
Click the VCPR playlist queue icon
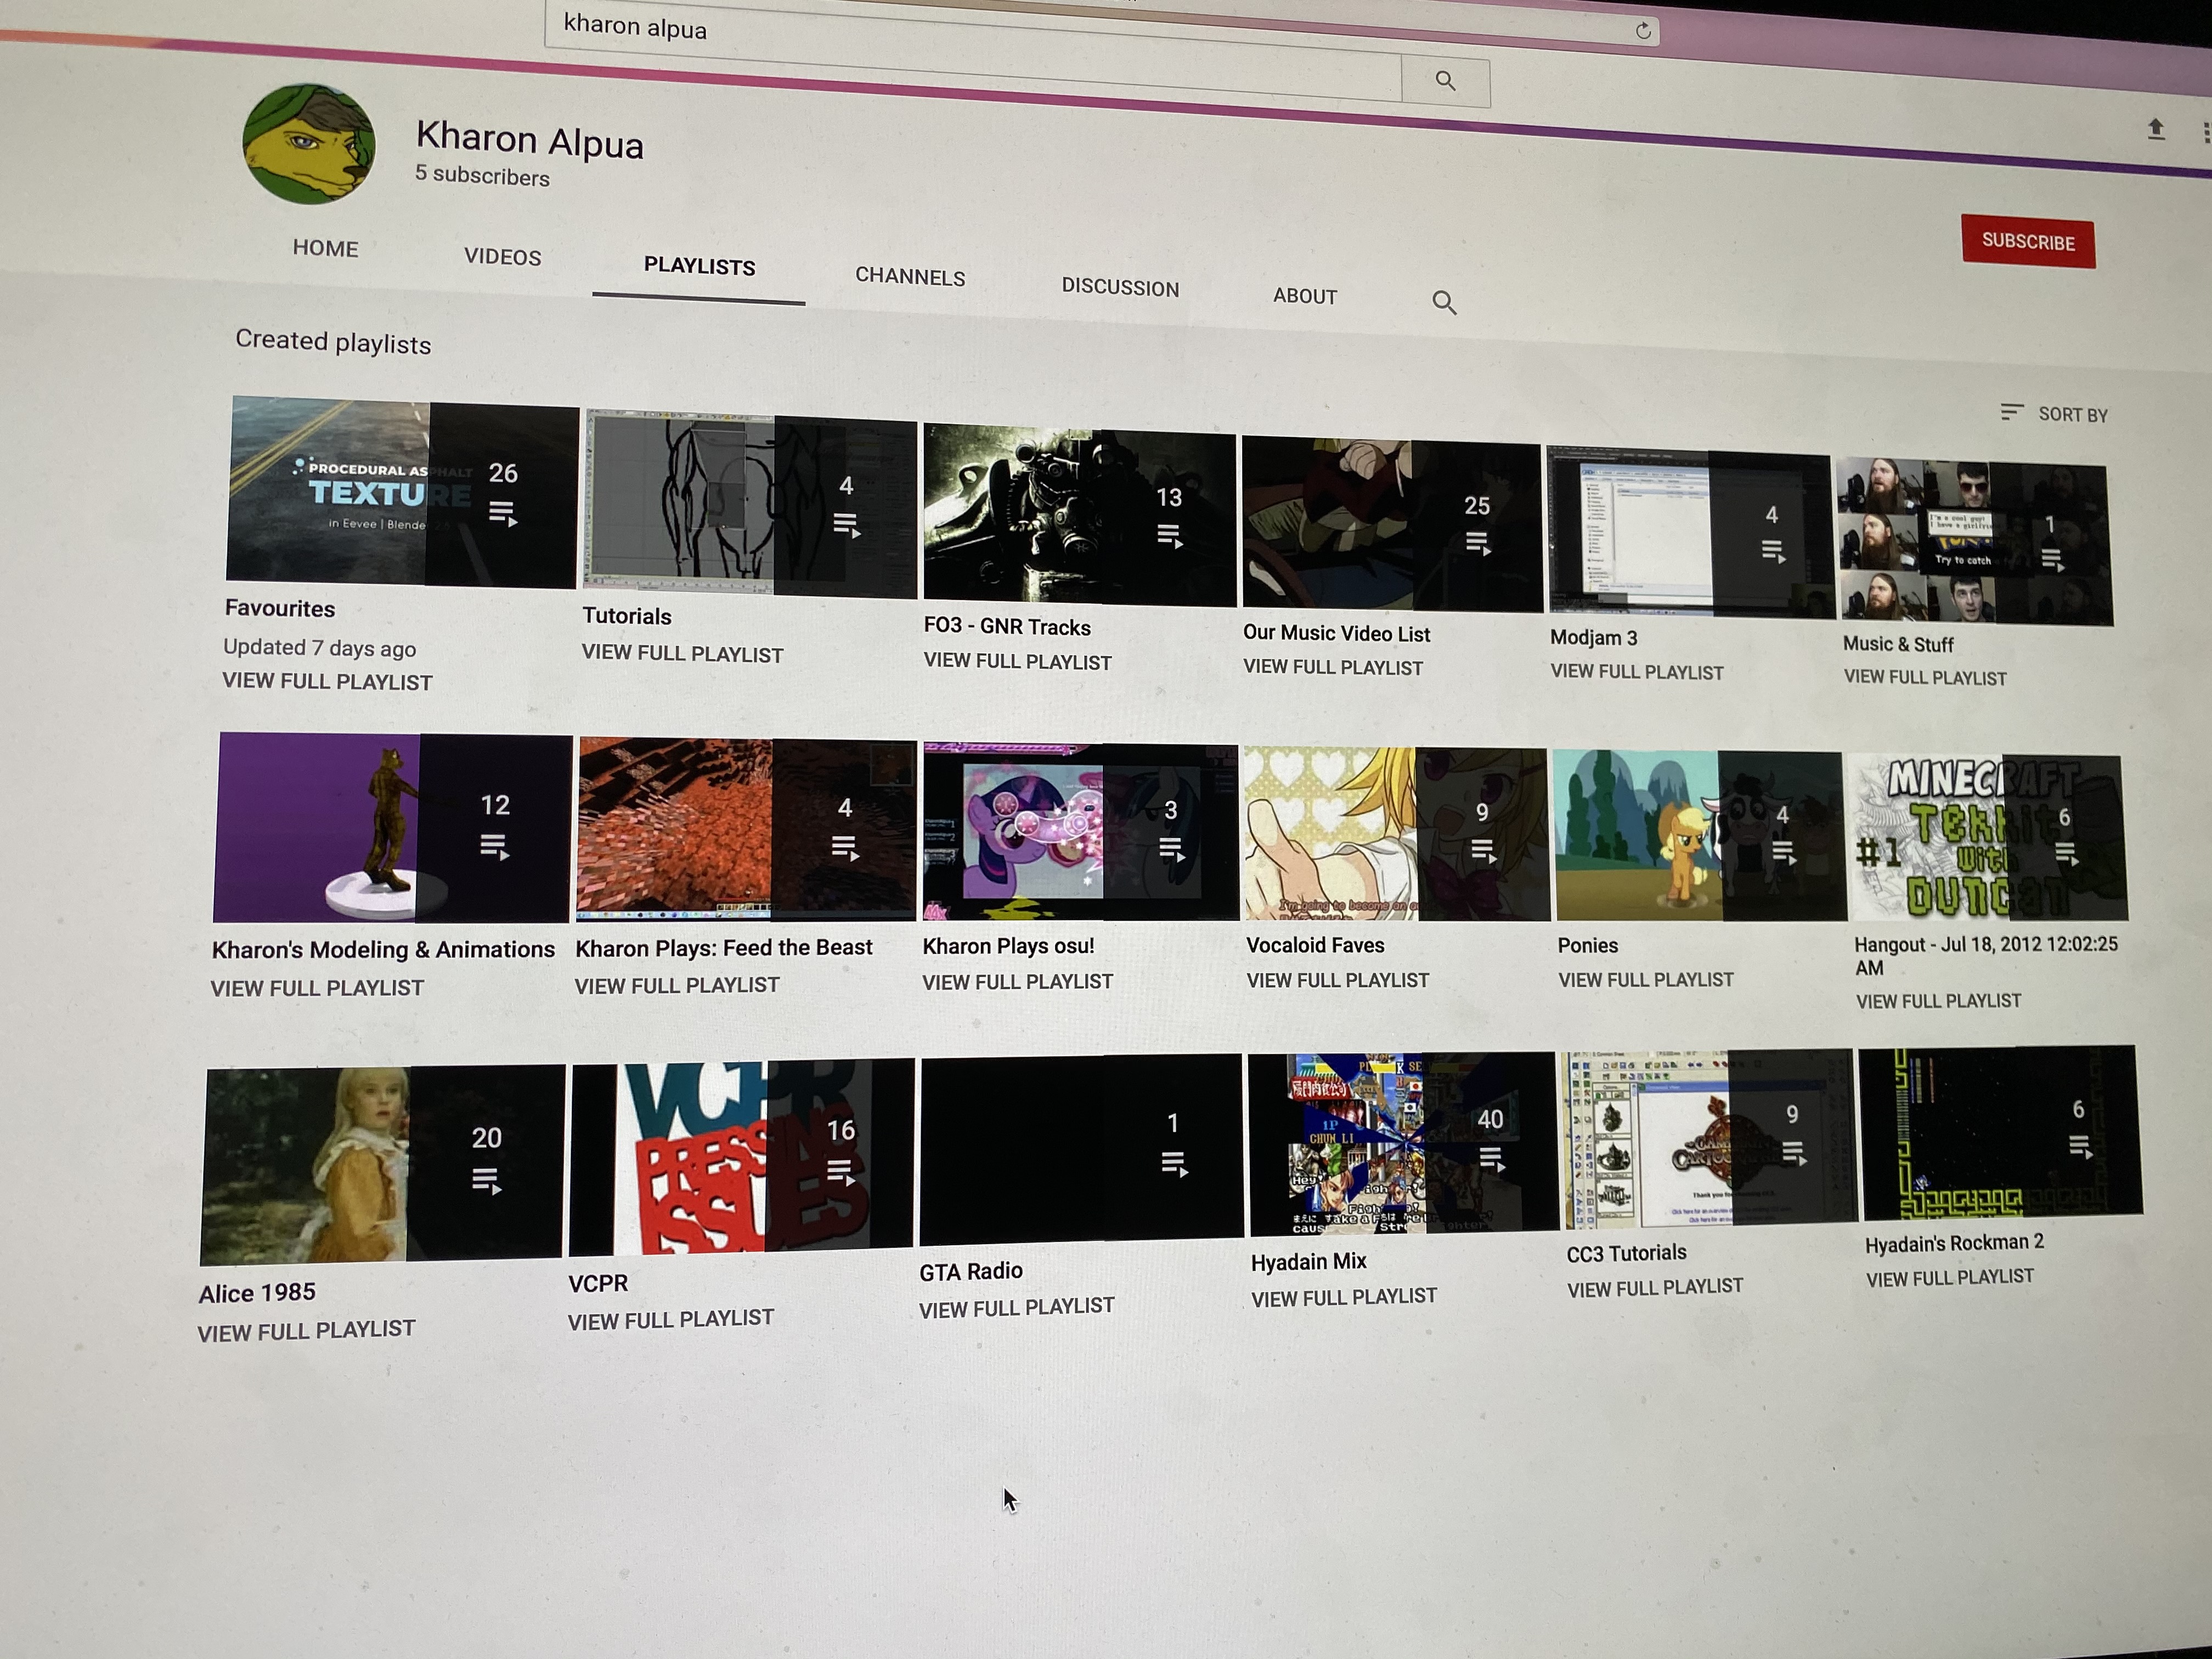click(841, 1172)
